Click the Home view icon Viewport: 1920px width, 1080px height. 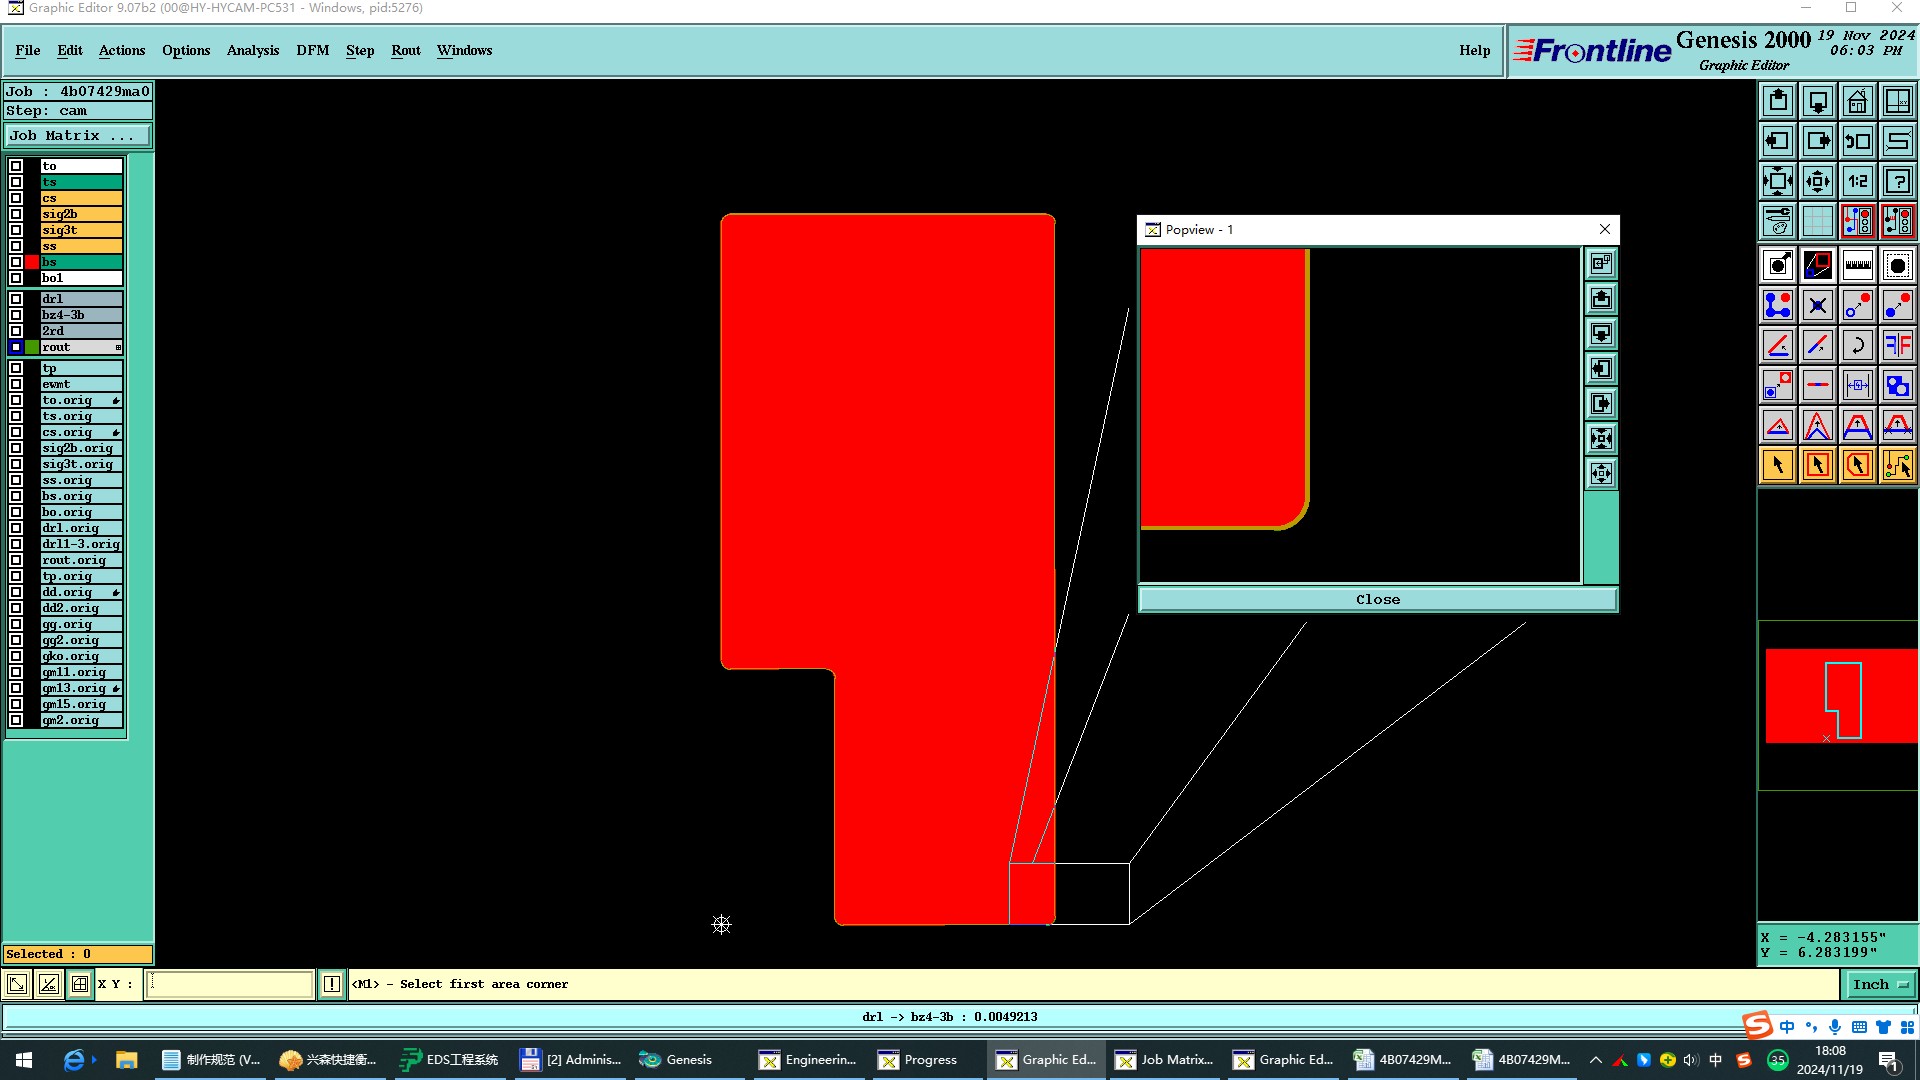point(1857,101)
